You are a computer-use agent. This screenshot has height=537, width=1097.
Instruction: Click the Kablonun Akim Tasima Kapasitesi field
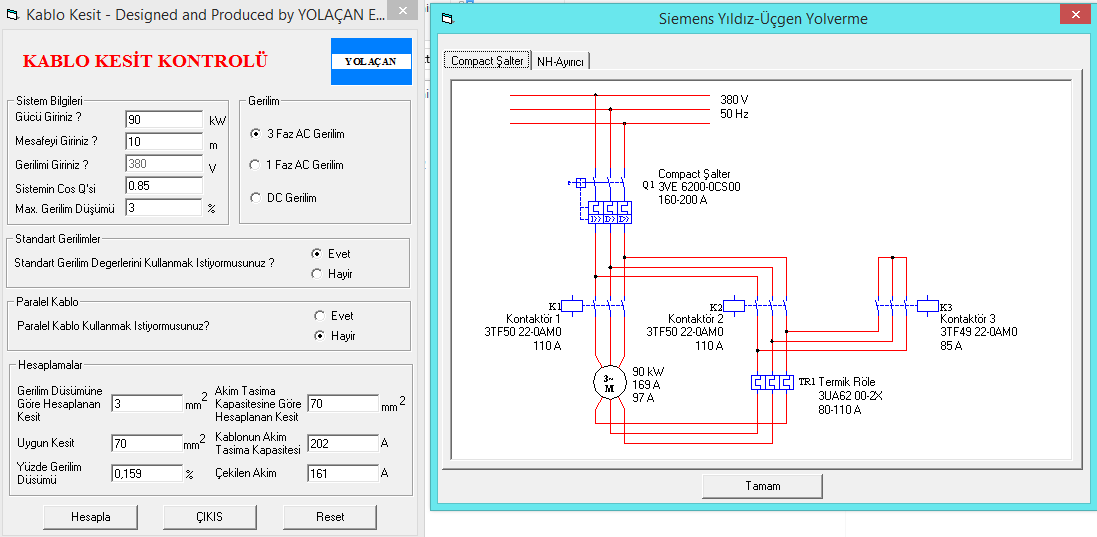(x=343, y=443)
